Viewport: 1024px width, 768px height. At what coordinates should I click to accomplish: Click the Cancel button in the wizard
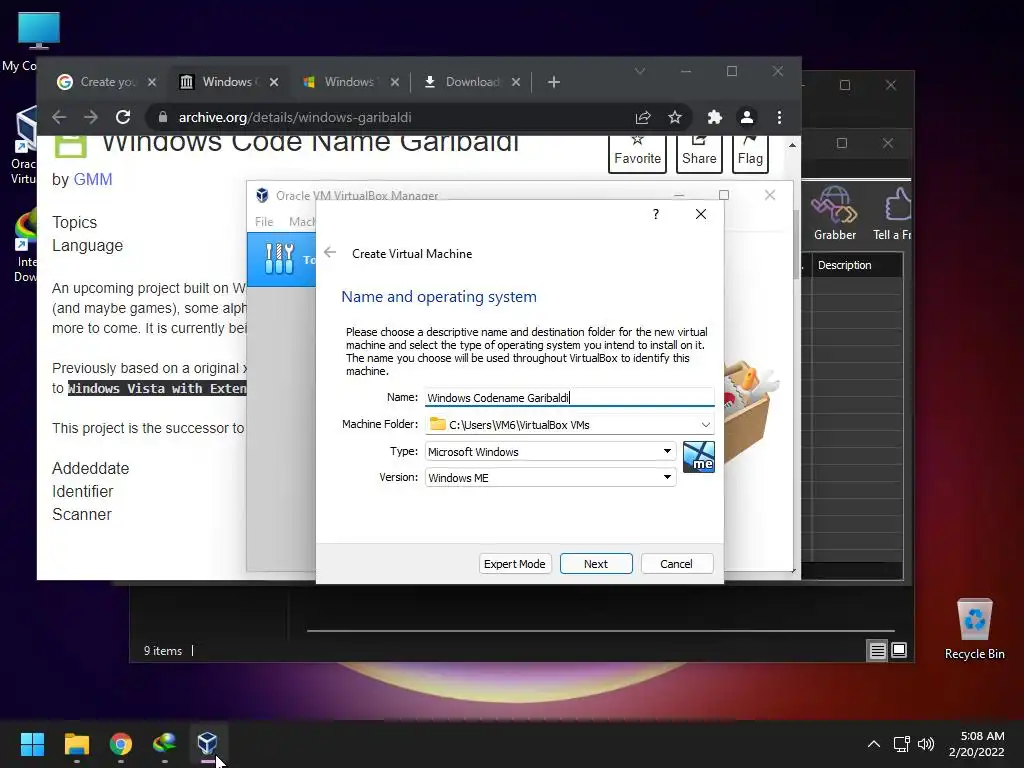click(677, 564)
